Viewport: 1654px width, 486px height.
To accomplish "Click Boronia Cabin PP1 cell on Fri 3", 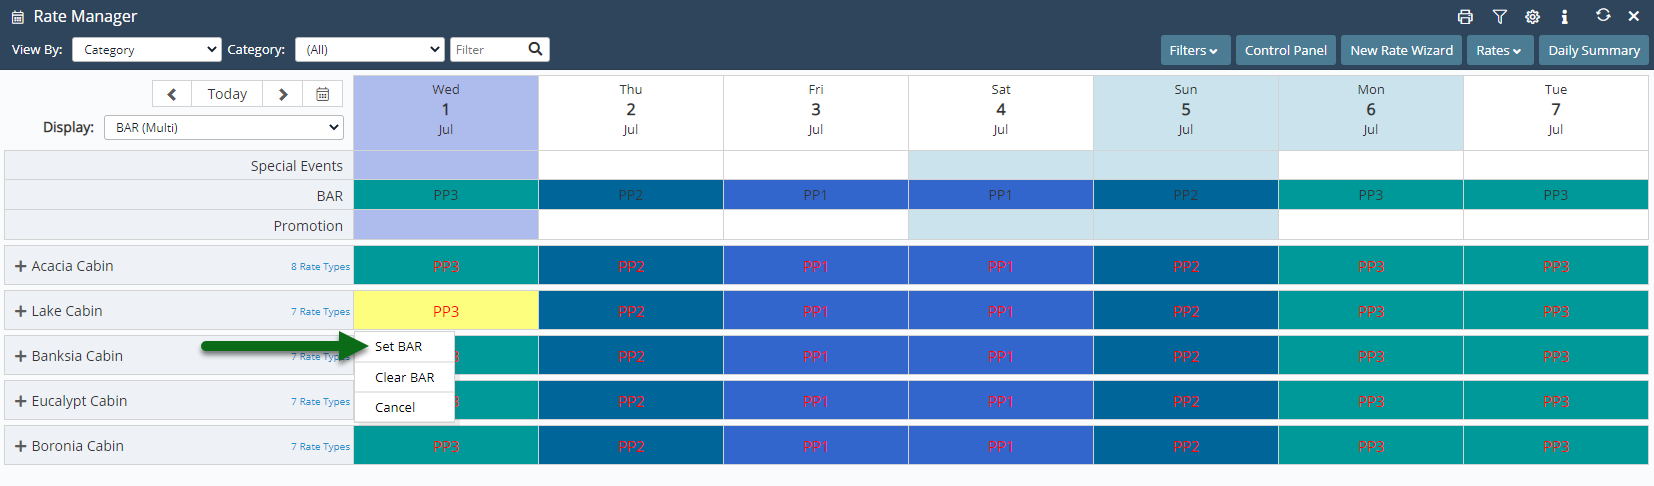I will 816,446.
